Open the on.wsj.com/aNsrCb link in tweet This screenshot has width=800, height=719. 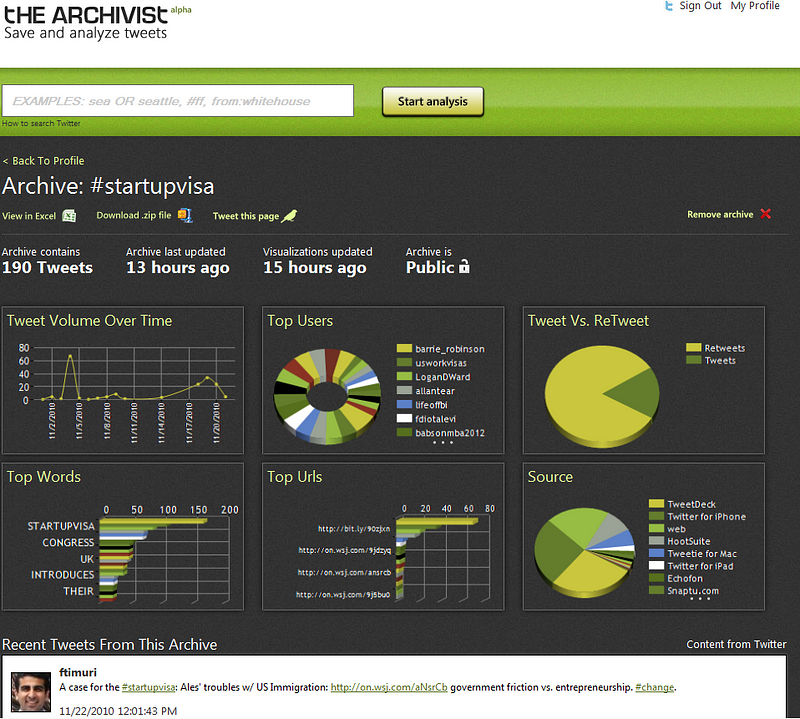point(389,687)
